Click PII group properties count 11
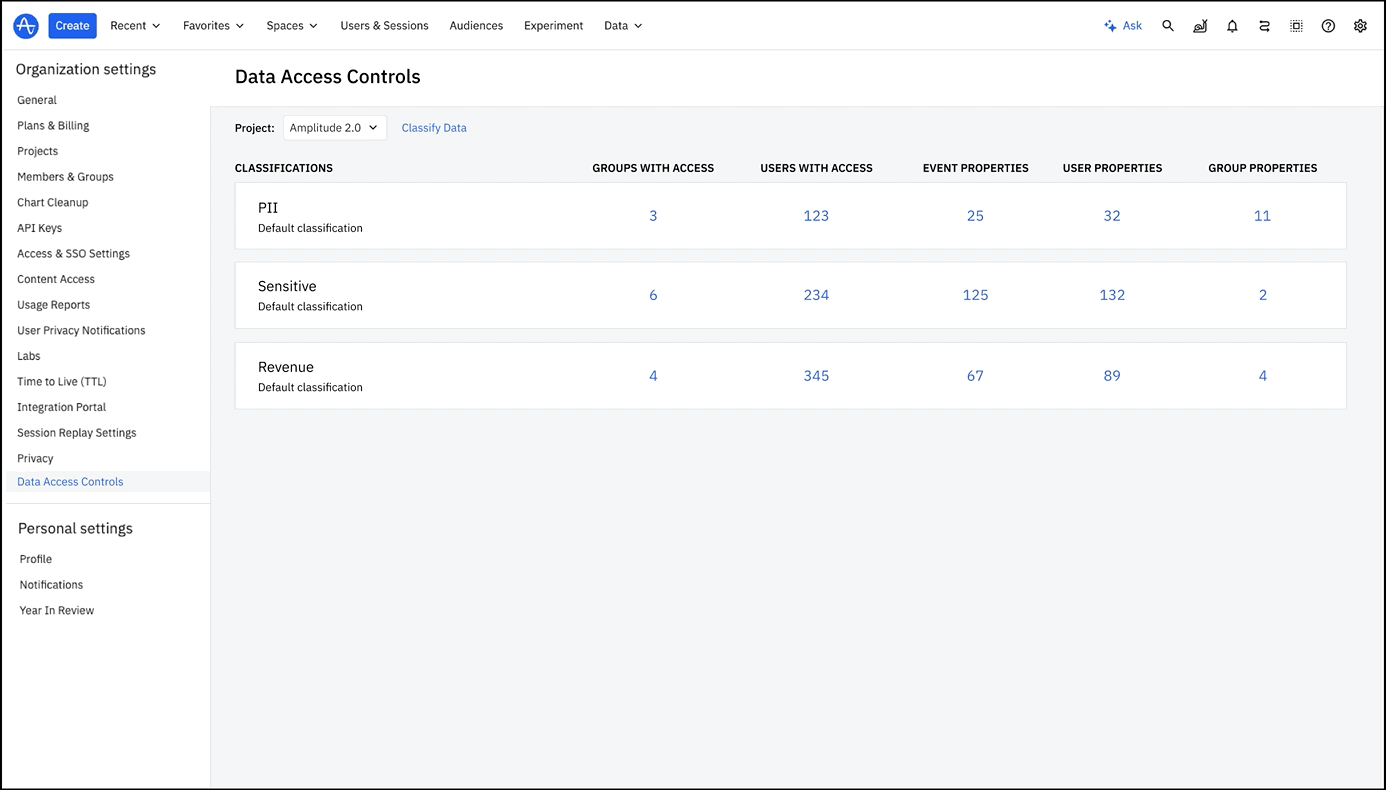 tap(1263, 216)
